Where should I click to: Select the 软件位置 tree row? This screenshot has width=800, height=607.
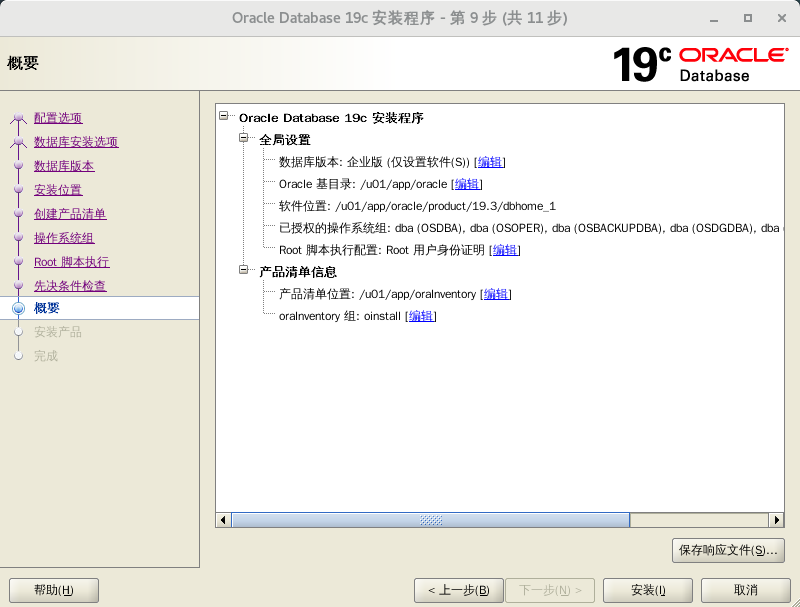point(417,206)
